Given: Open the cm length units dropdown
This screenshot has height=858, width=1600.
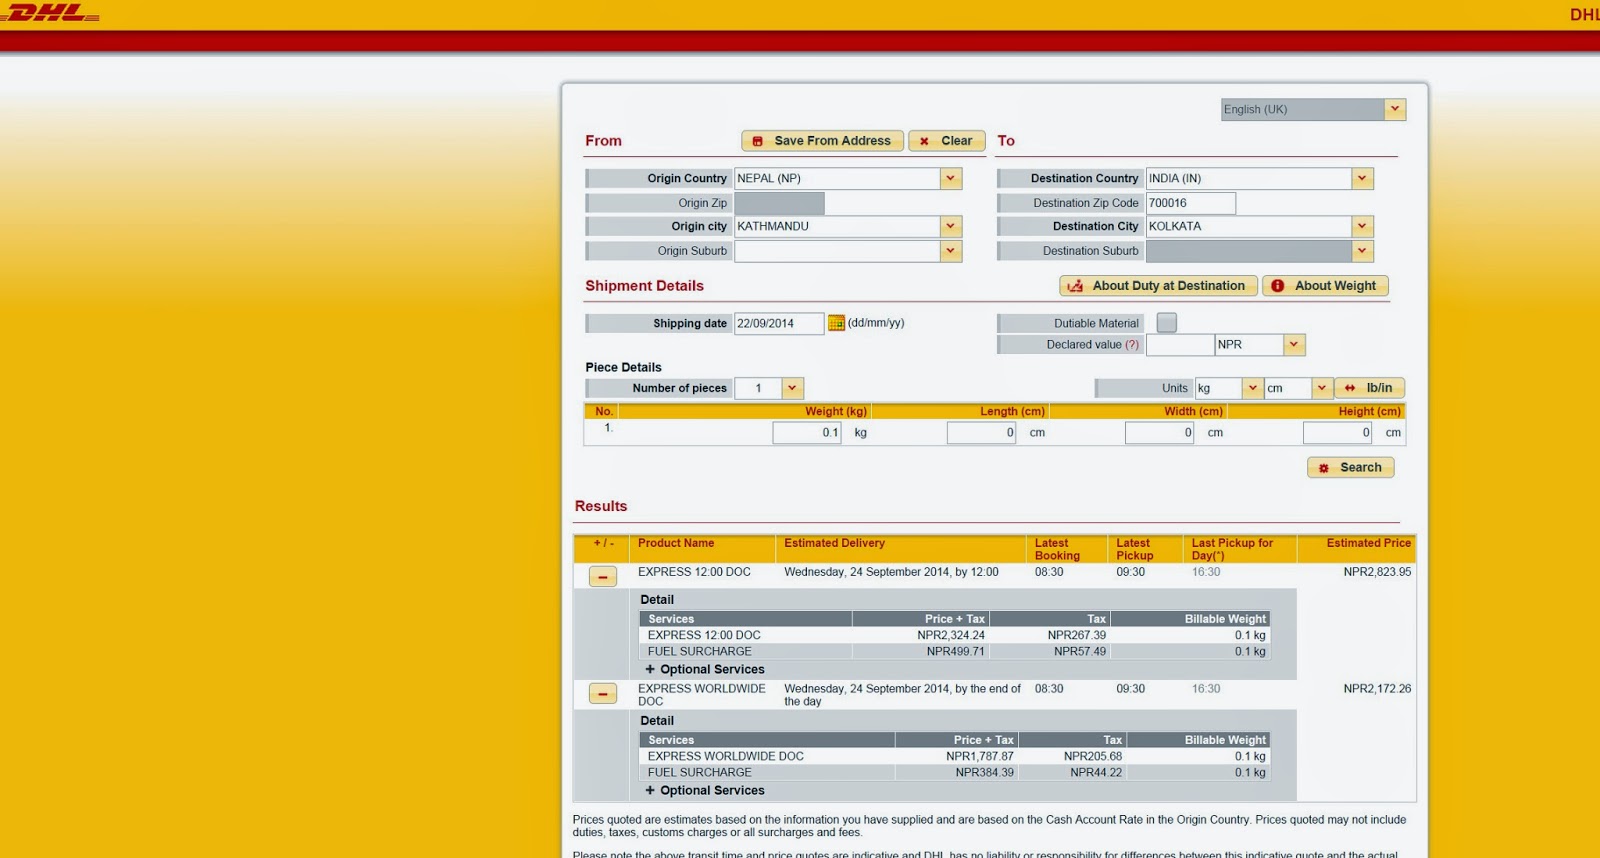Looking at the screenshot, I should click(1322, 388).
